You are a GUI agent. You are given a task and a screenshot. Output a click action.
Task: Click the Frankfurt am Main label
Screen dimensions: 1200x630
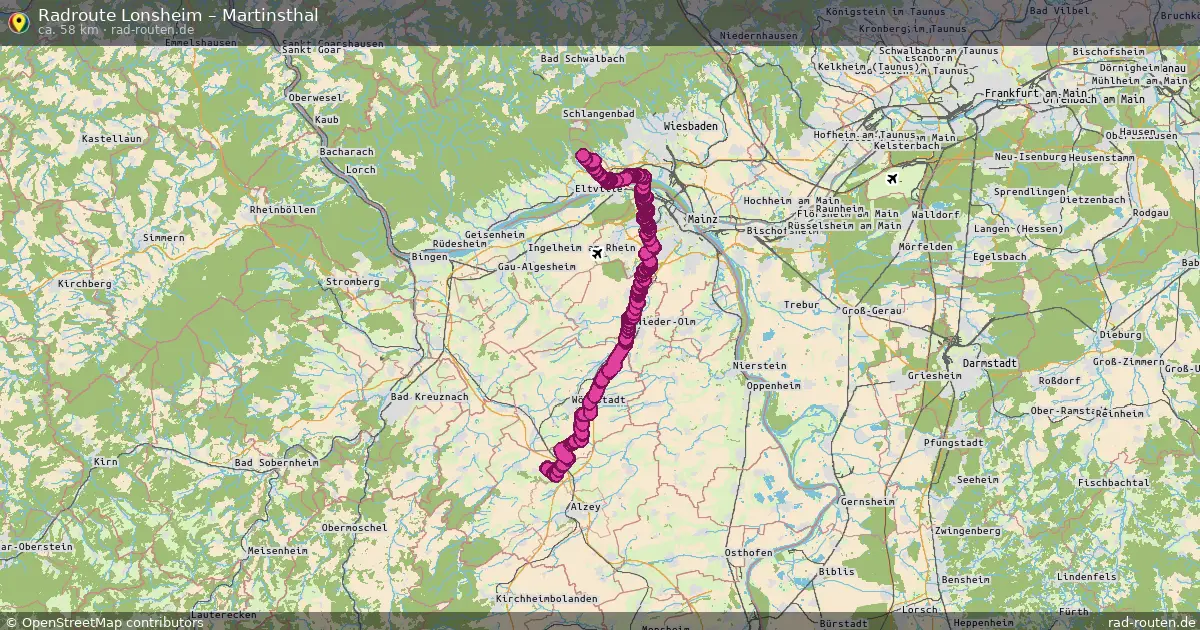pyautogui.click(x=1035, y=93)
